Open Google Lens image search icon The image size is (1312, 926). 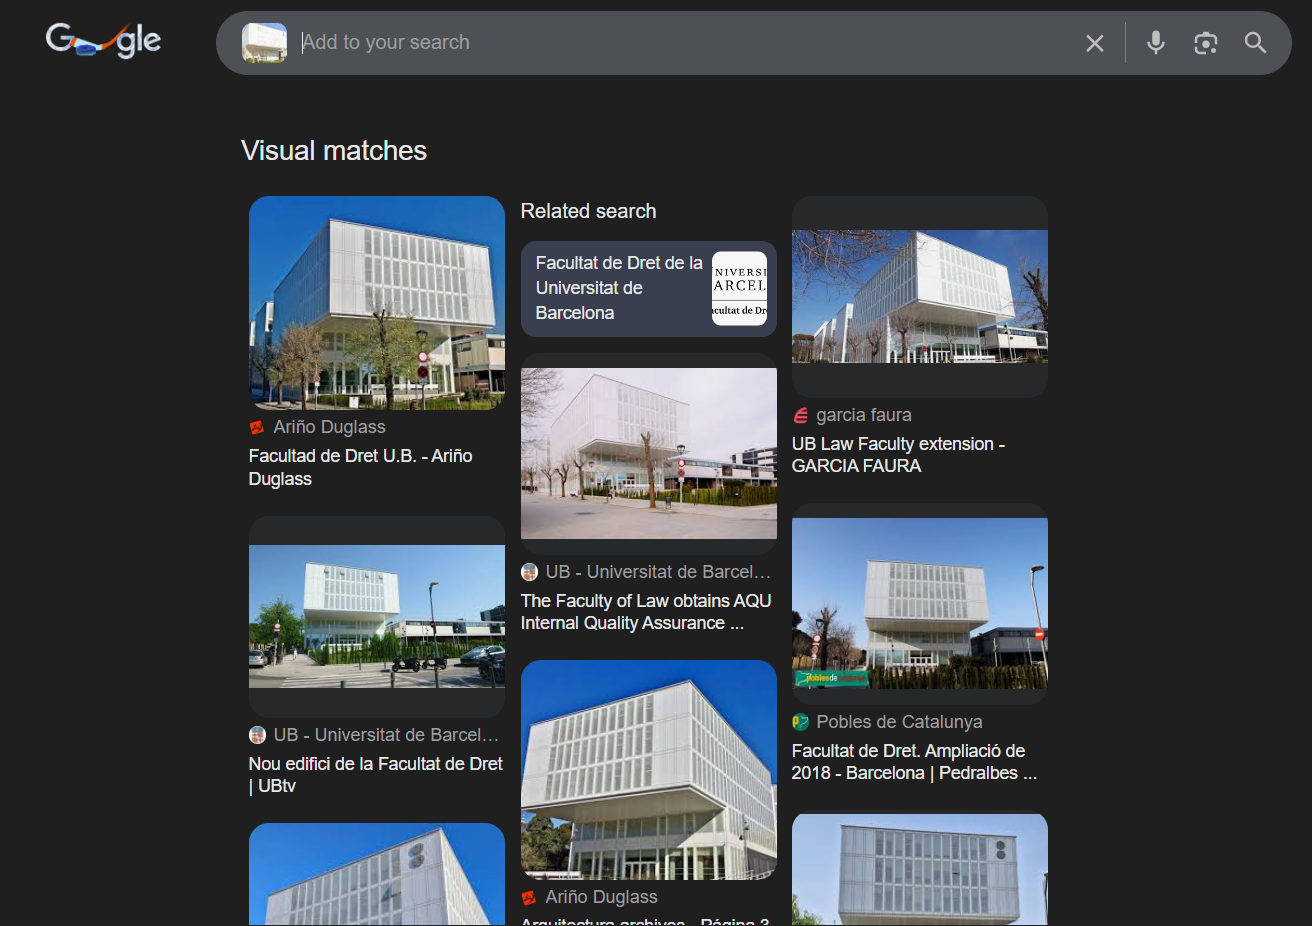click(x=1205, y=43)
